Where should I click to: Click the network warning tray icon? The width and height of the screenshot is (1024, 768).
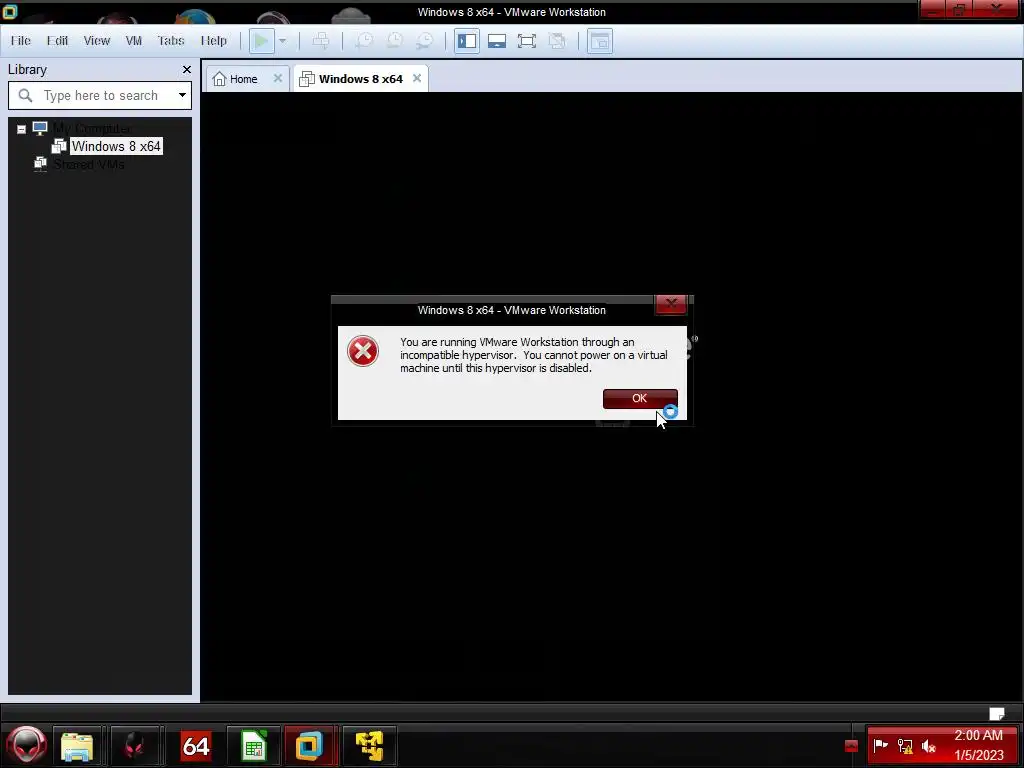(x=905, y=745)
